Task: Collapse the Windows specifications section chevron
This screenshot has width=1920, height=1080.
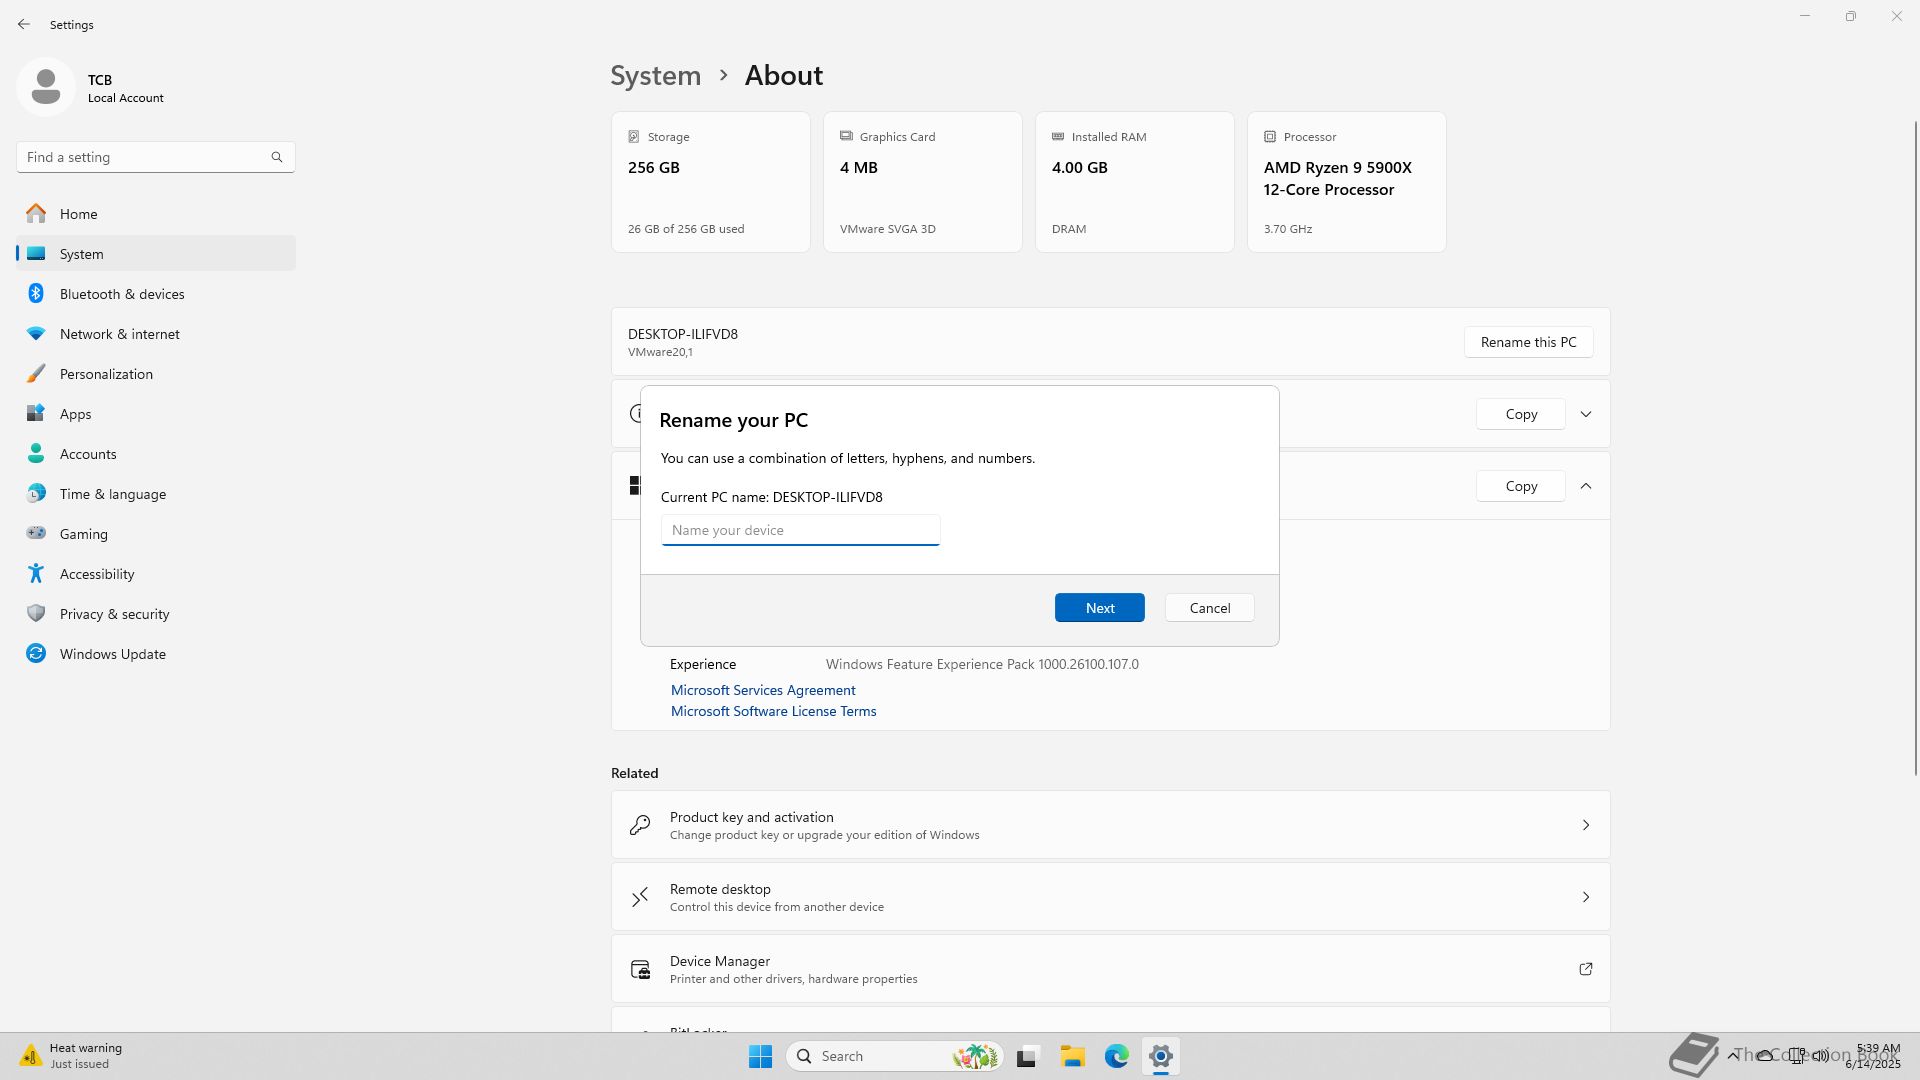Action: pos(1585,486)
